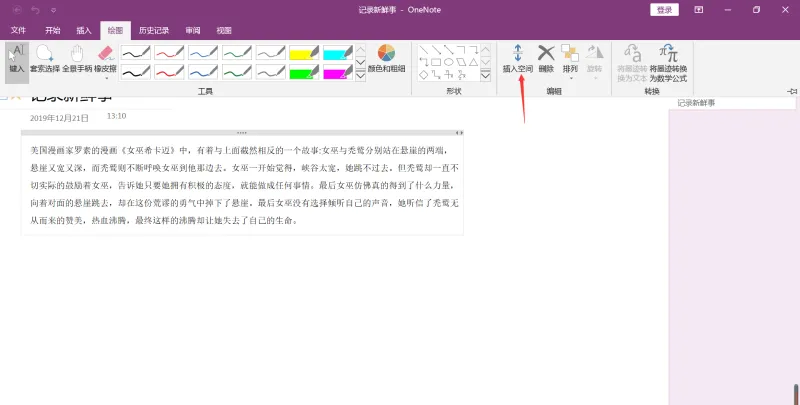The image size is (800, 405).
Task: Activate the 套索选择 lasso select tool
Action: point(44,58)
